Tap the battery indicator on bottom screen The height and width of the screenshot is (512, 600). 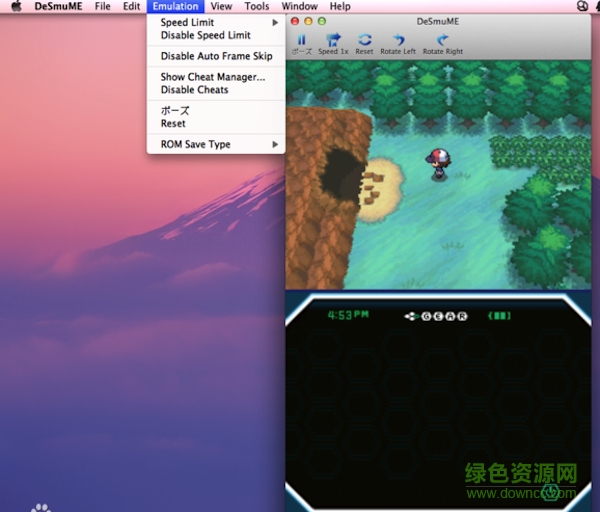tap(499, 316)
